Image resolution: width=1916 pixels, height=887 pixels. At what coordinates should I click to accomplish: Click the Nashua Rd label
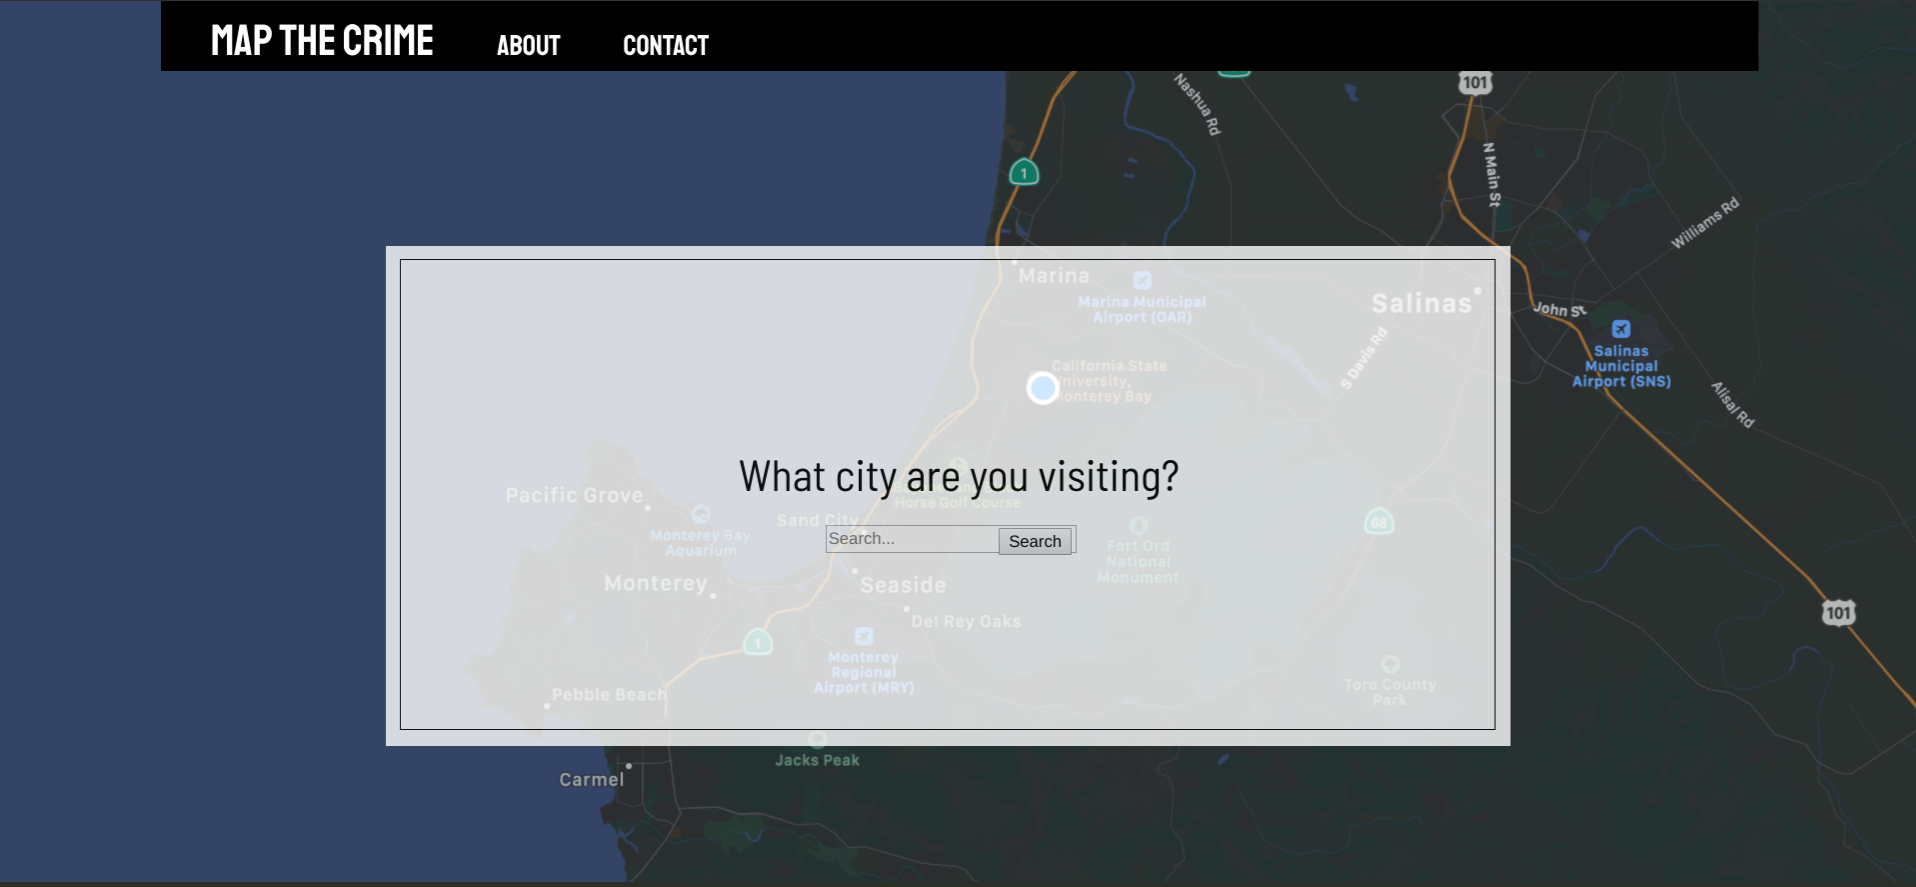[x=1197, y=104]
